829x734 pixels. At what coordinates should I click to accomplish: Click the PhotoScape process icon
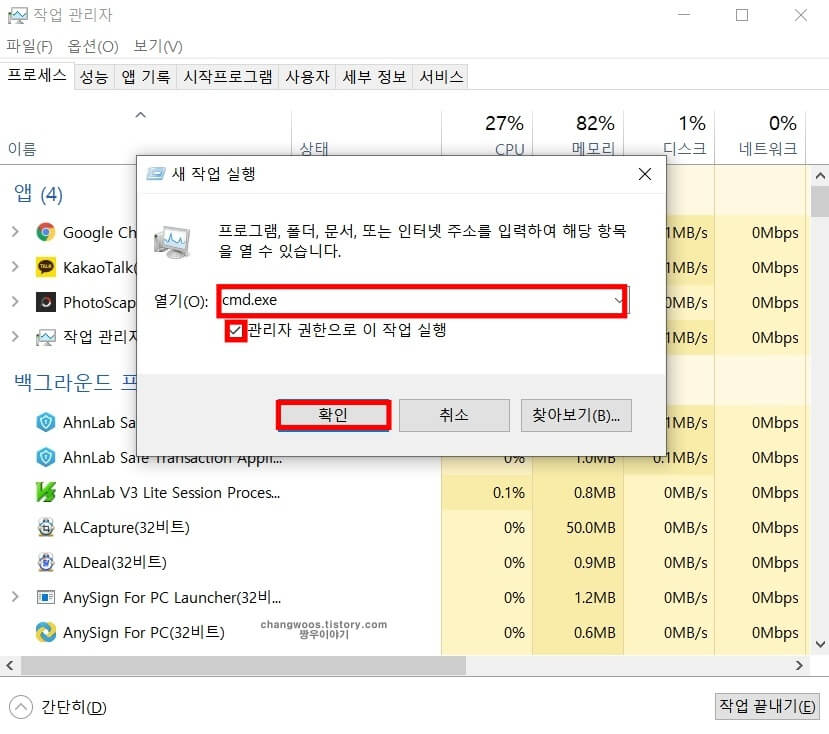pyautogui.click(x=44, y=302)
